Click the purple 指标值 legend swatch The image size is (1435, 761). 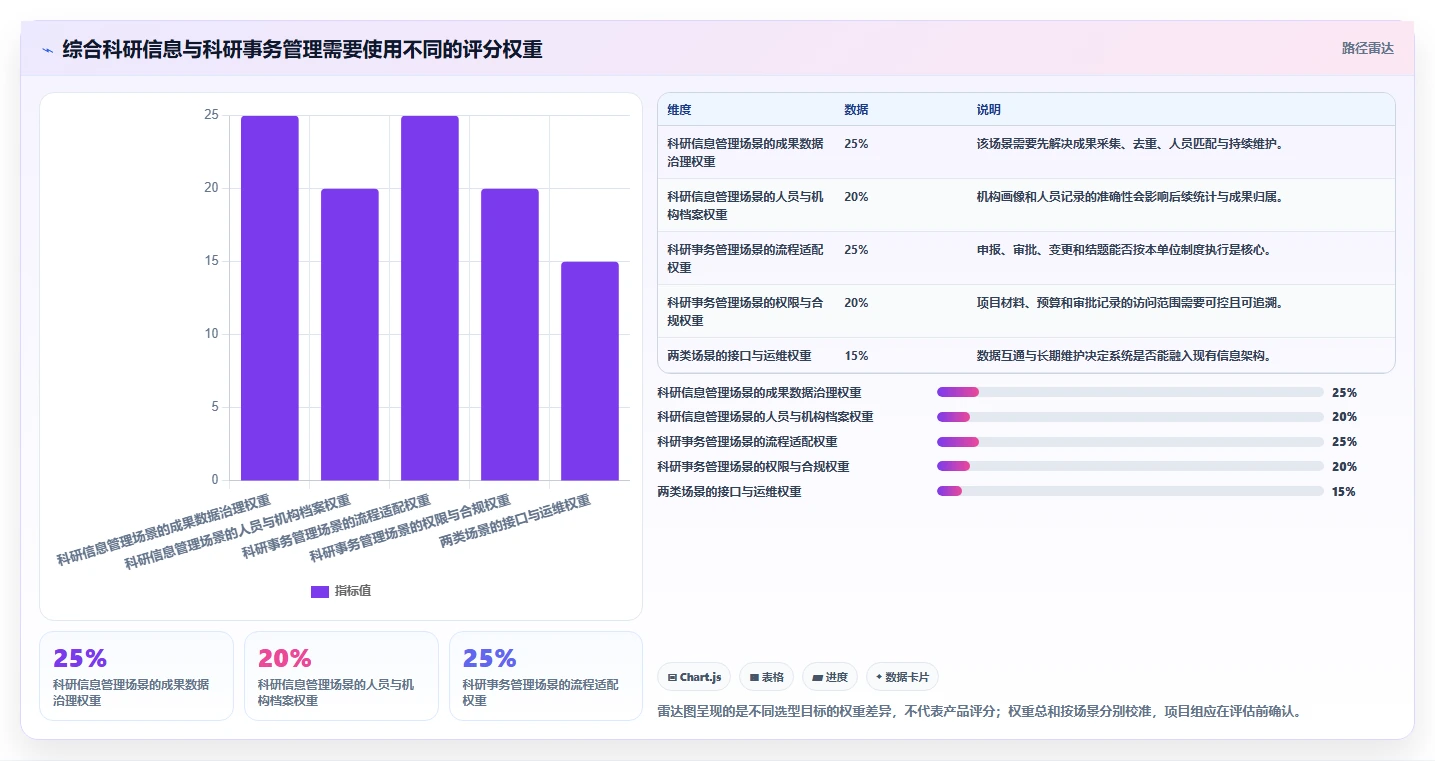(x=320, y=591)
